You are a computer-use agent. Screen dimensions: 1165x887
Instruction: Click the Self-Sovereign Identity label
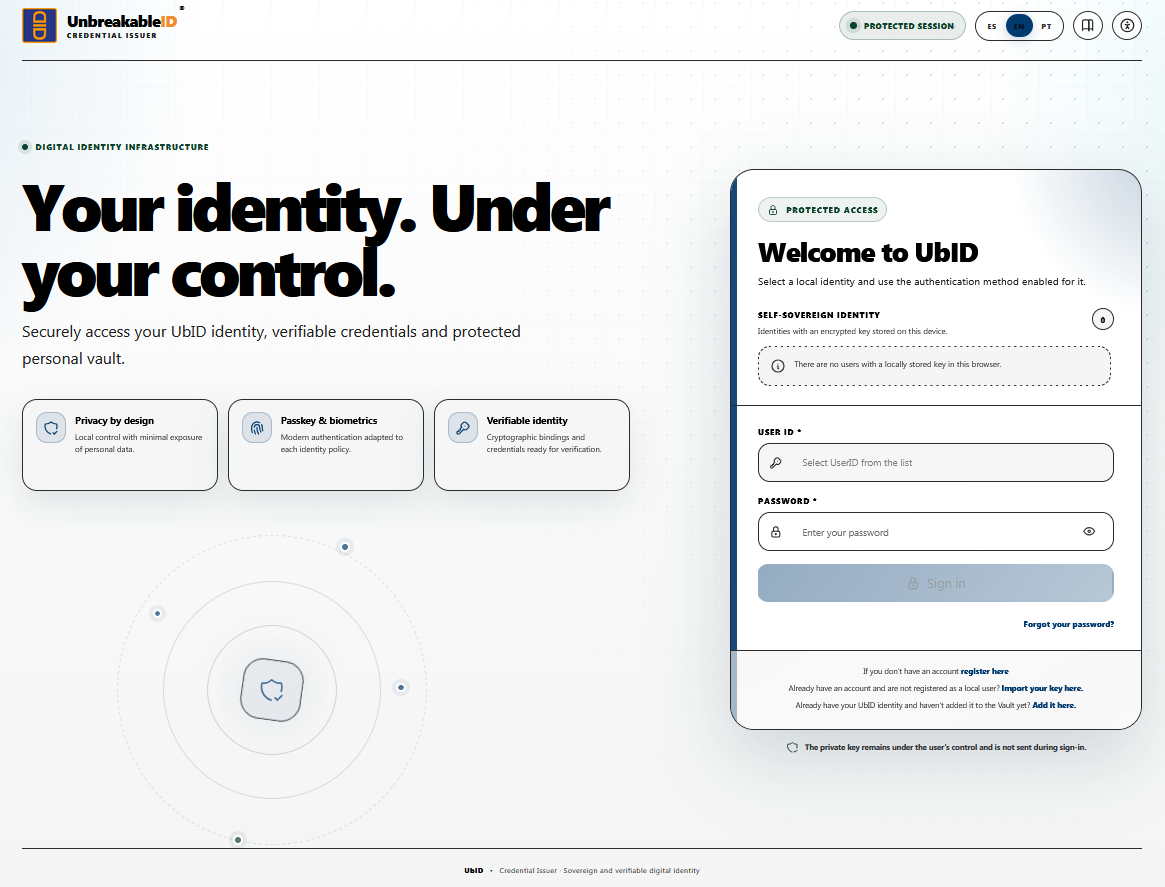819,315
